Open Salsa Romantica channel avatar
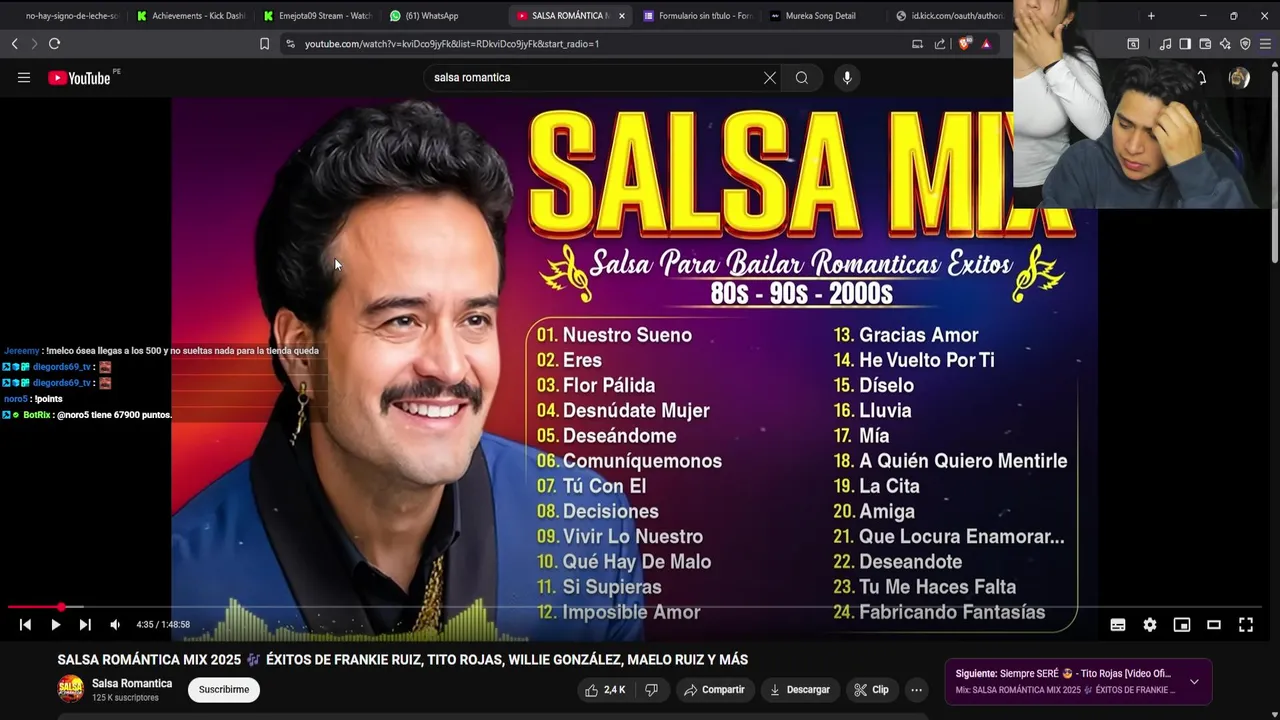 coord(71,689)
